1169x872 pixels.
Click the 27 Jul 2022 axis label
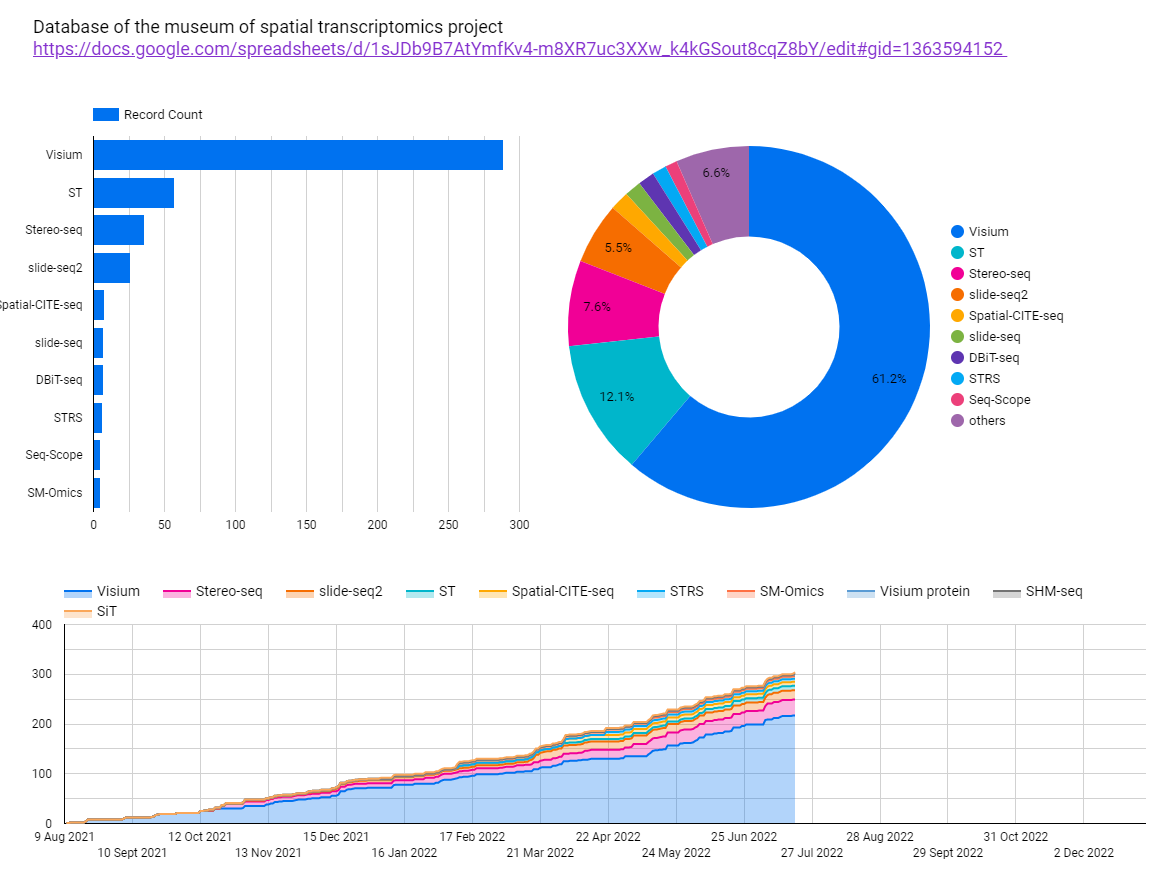(812, 853)
